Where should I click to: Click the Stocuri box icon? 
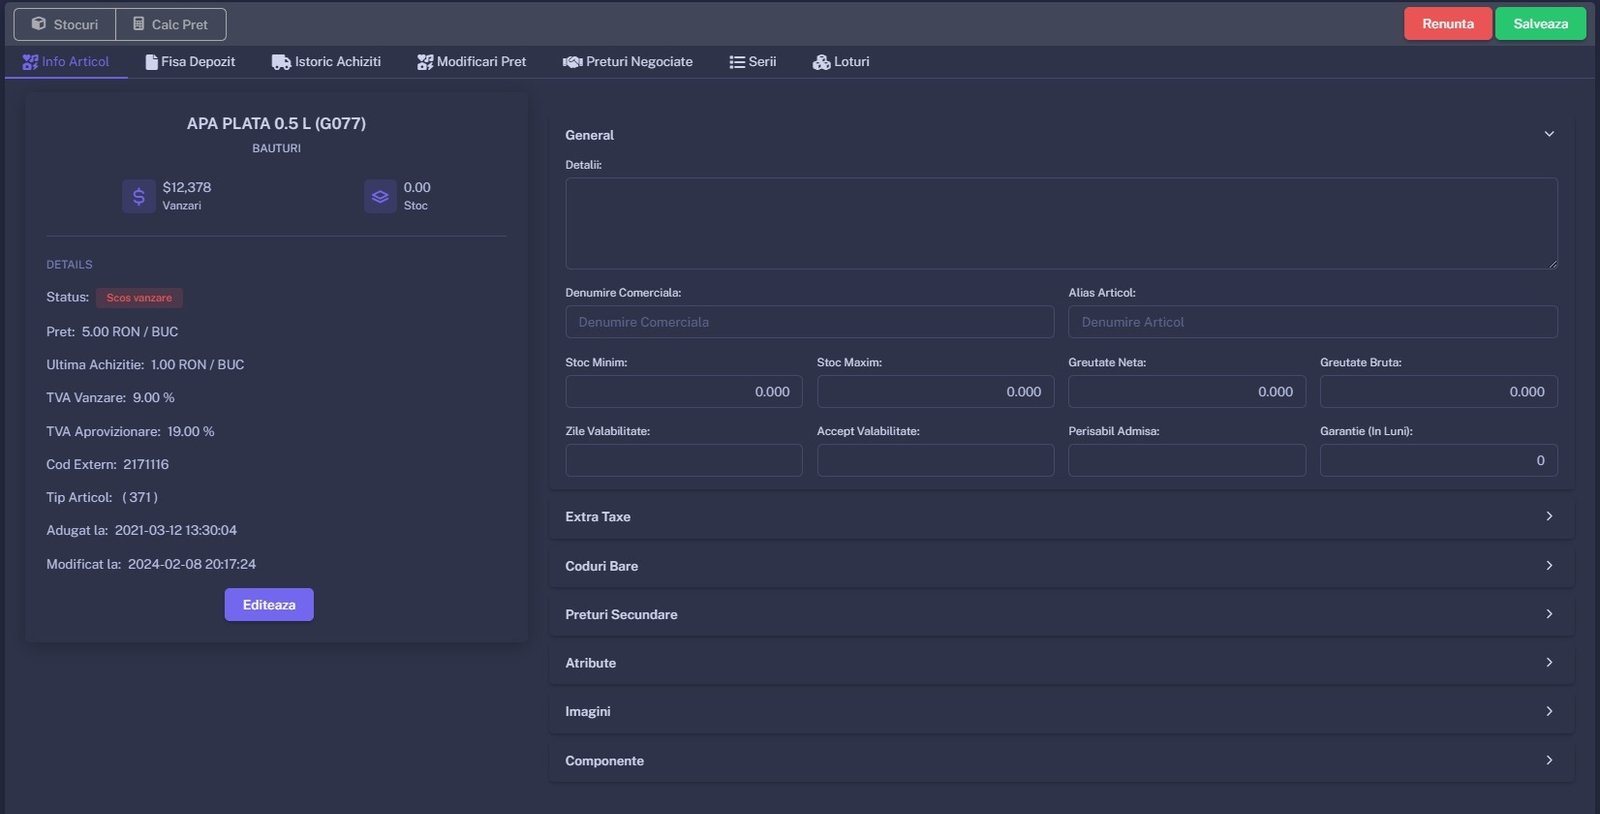click(39, 23)
